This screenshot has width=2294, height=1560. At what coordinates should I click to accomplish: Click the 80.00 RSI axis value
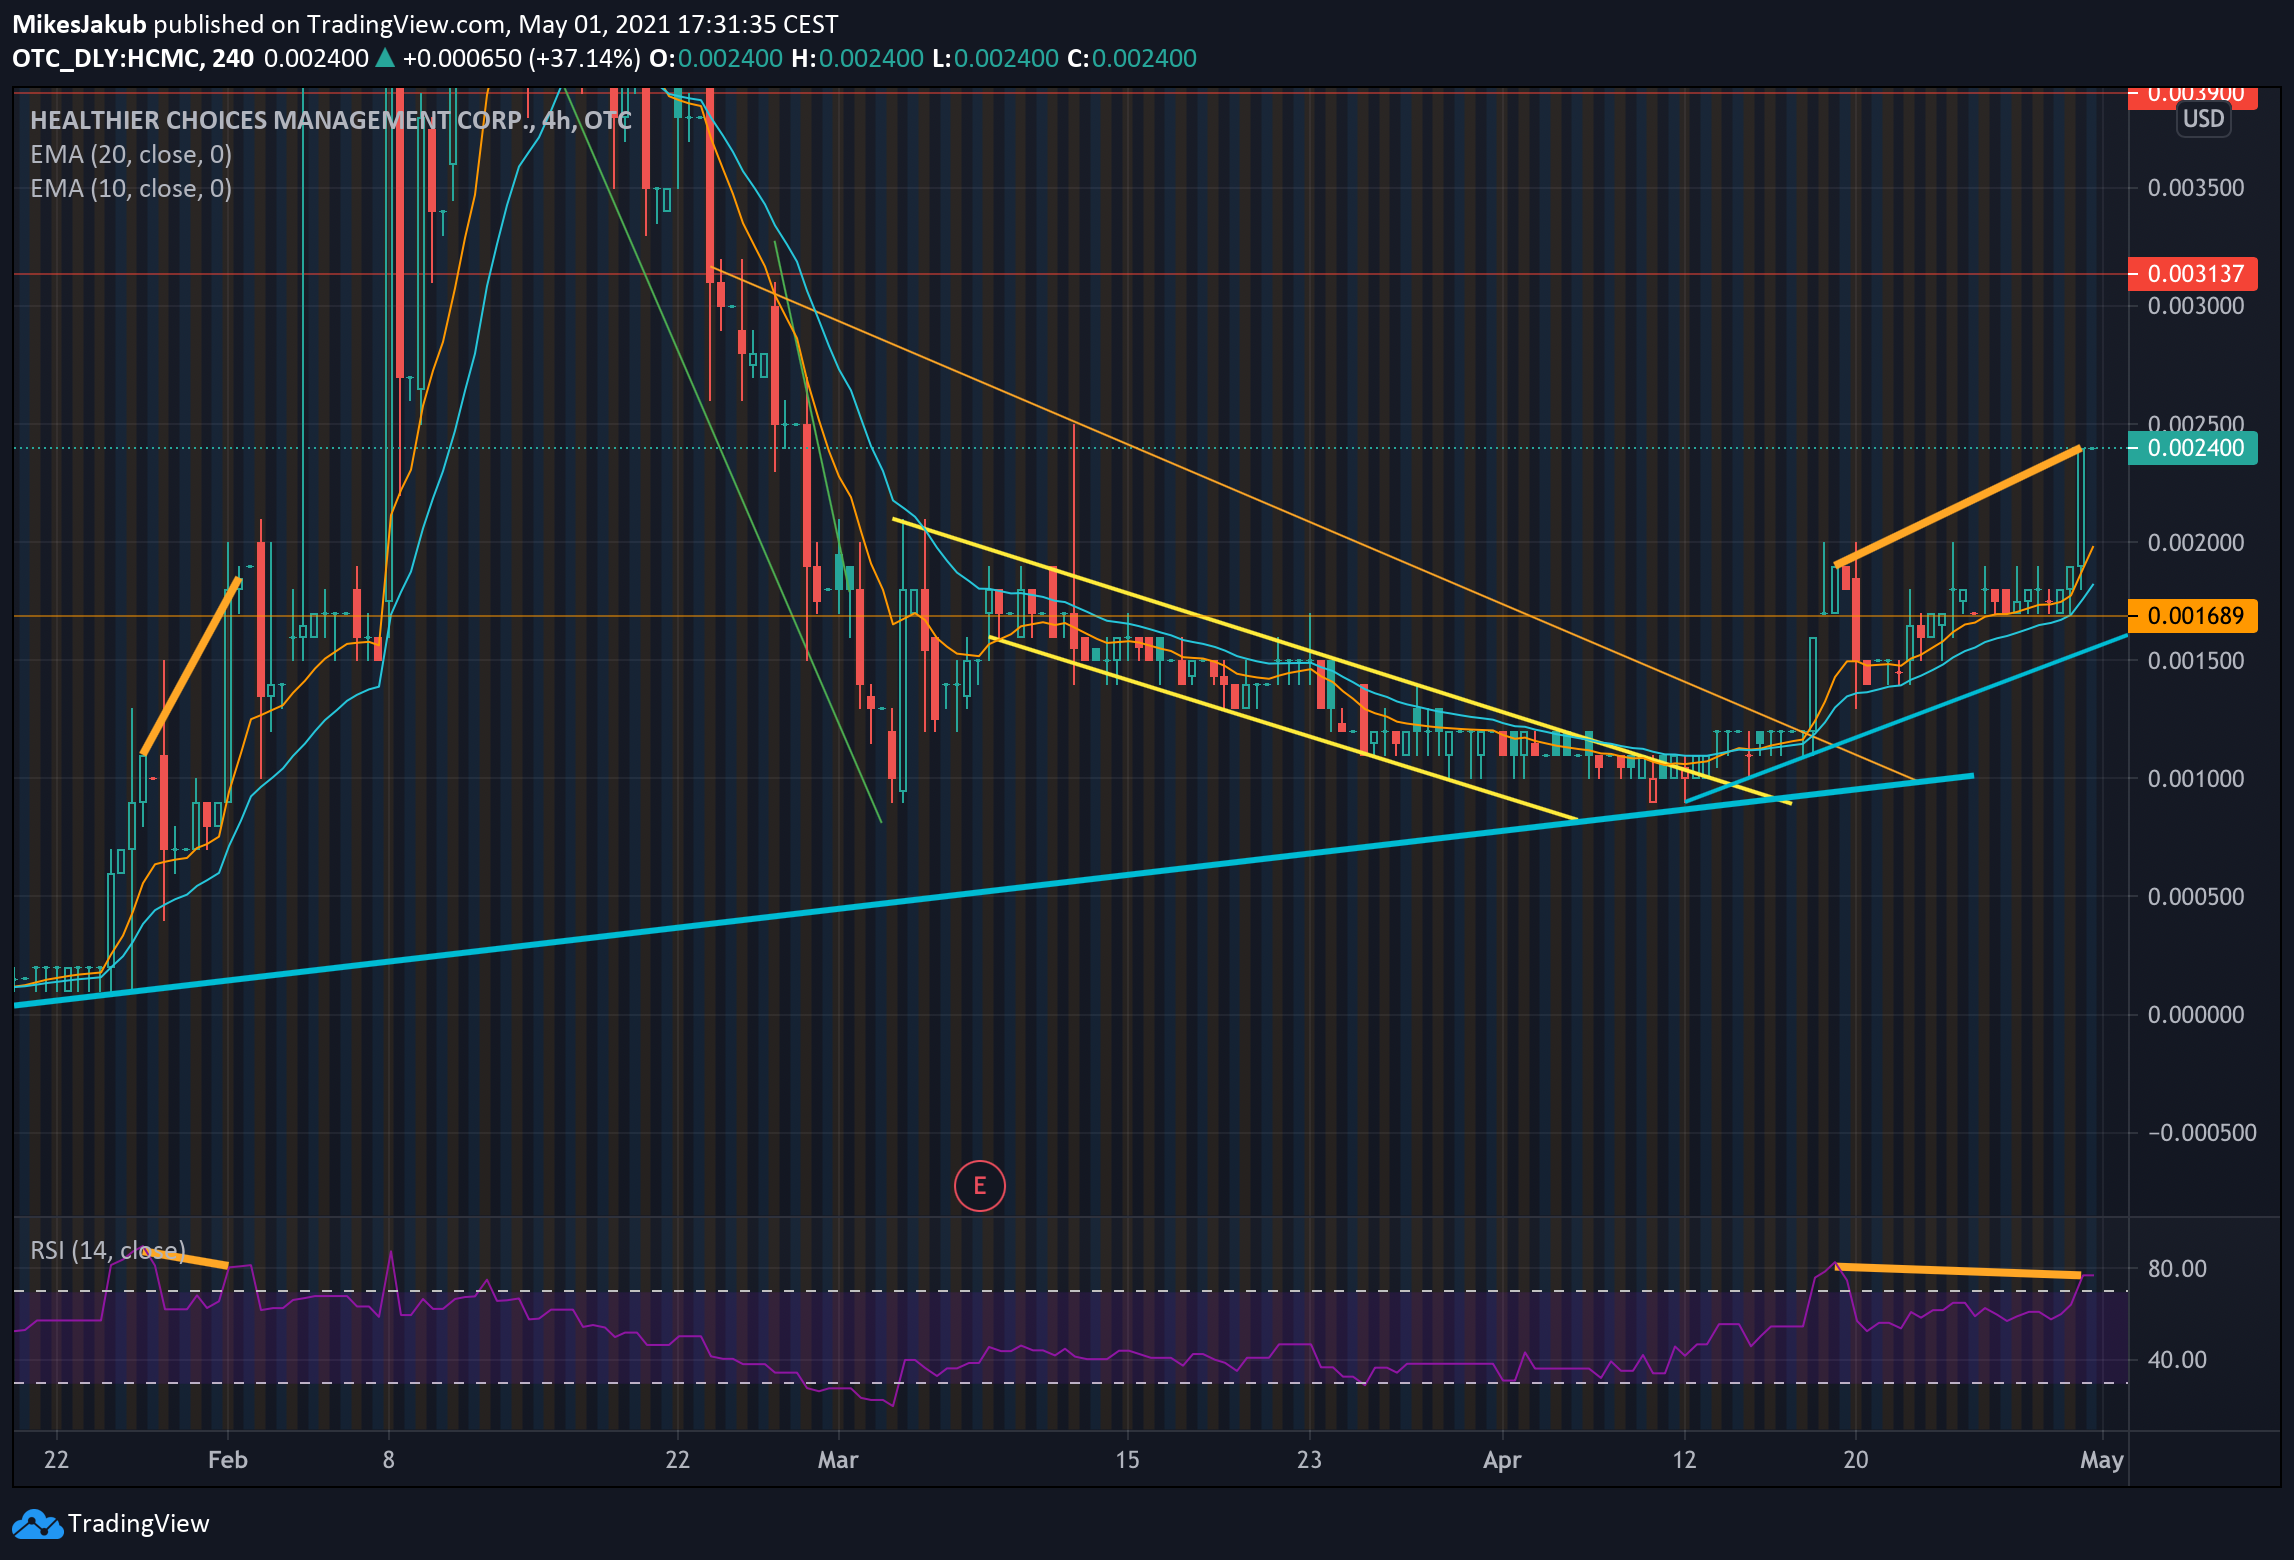tap(2177, 1268)
